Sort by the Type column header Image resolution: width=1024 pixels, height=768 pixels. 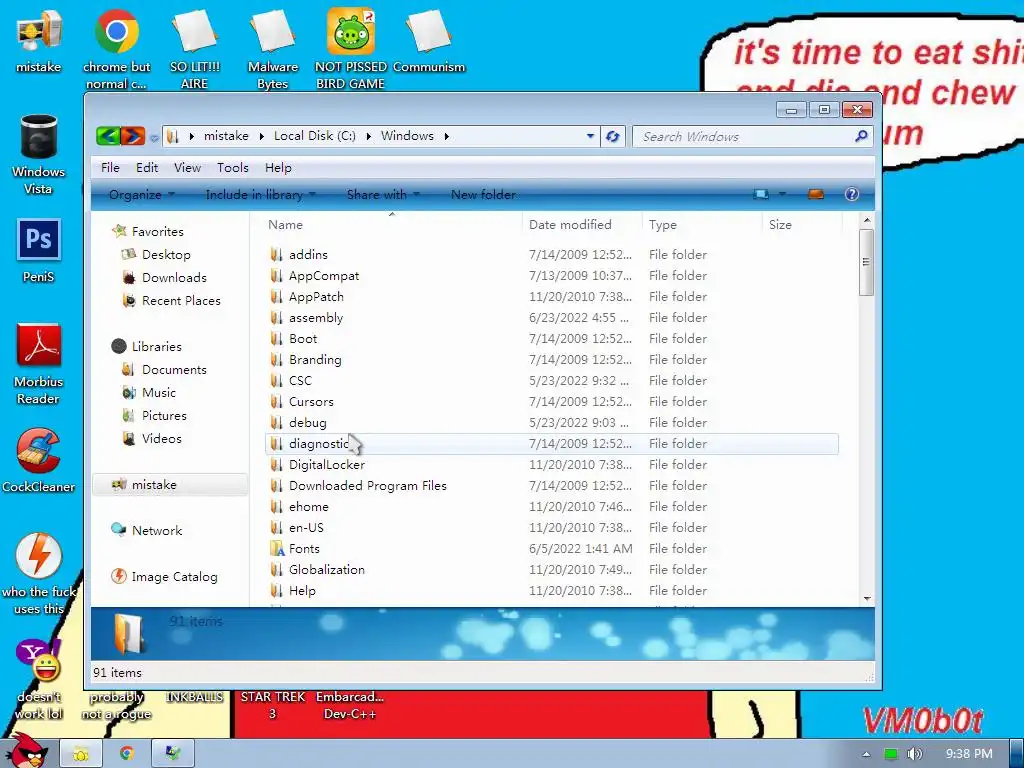point(702,225)
